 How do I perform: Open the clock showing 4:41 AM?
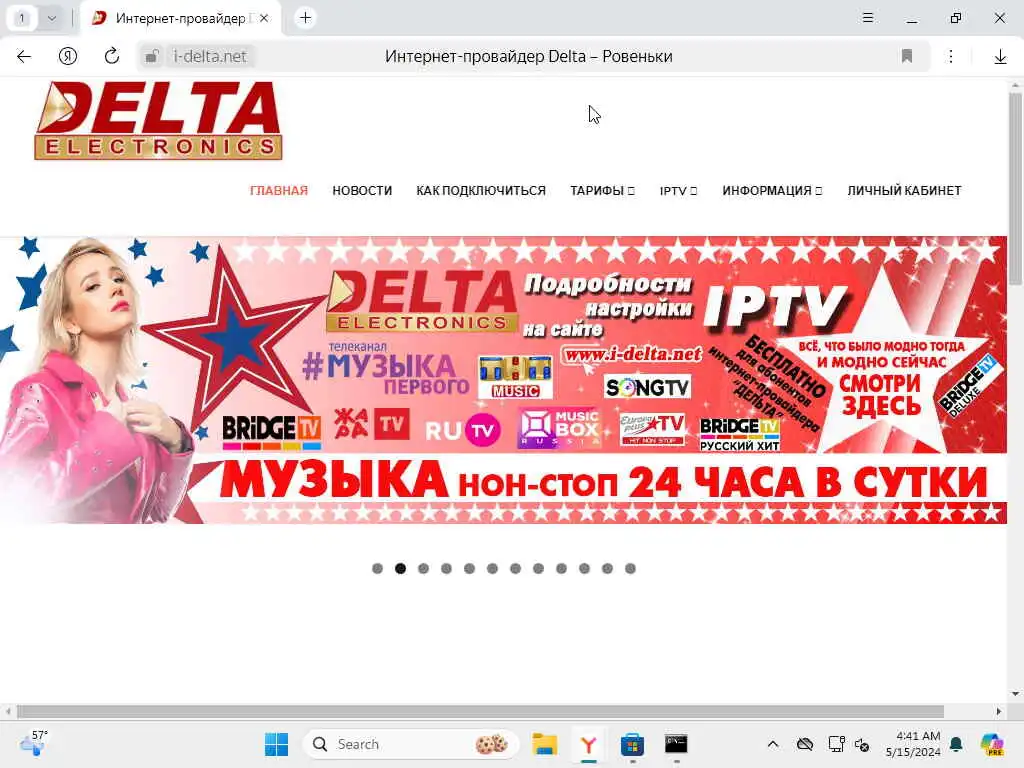[913, 744]
